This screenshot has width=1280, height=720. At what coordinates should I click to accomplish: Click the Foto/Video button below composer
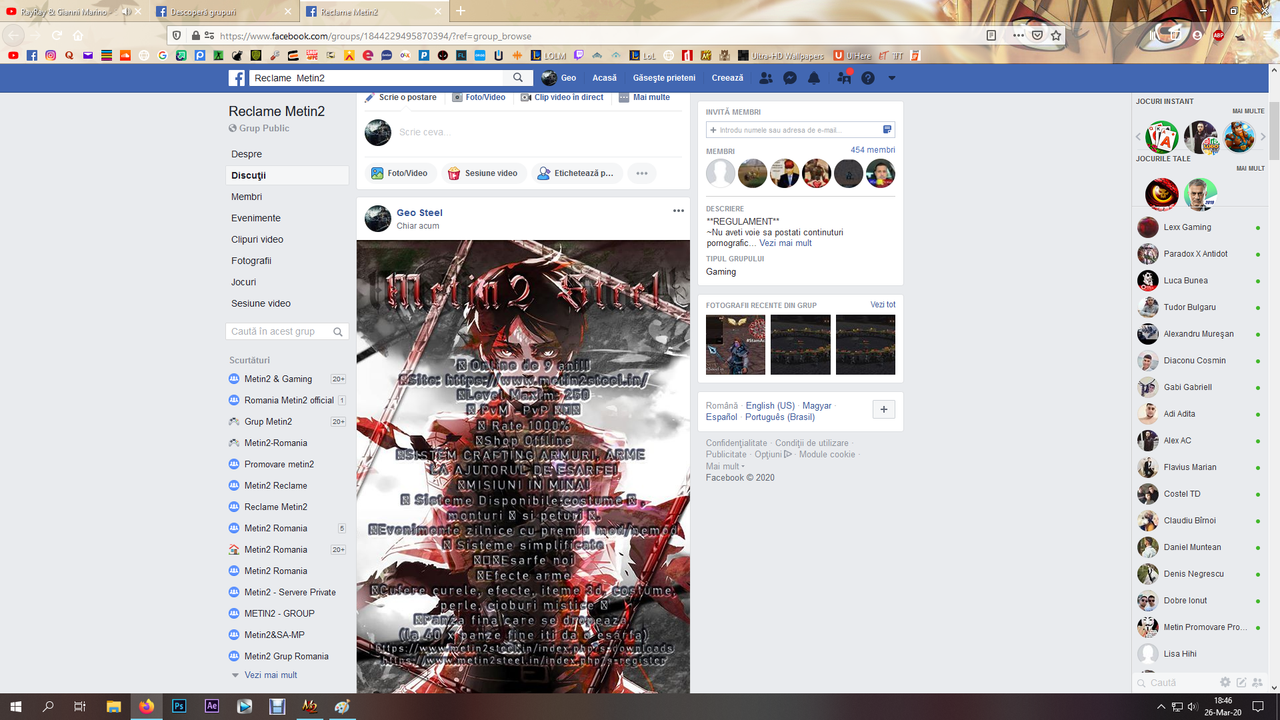[399, 173]
